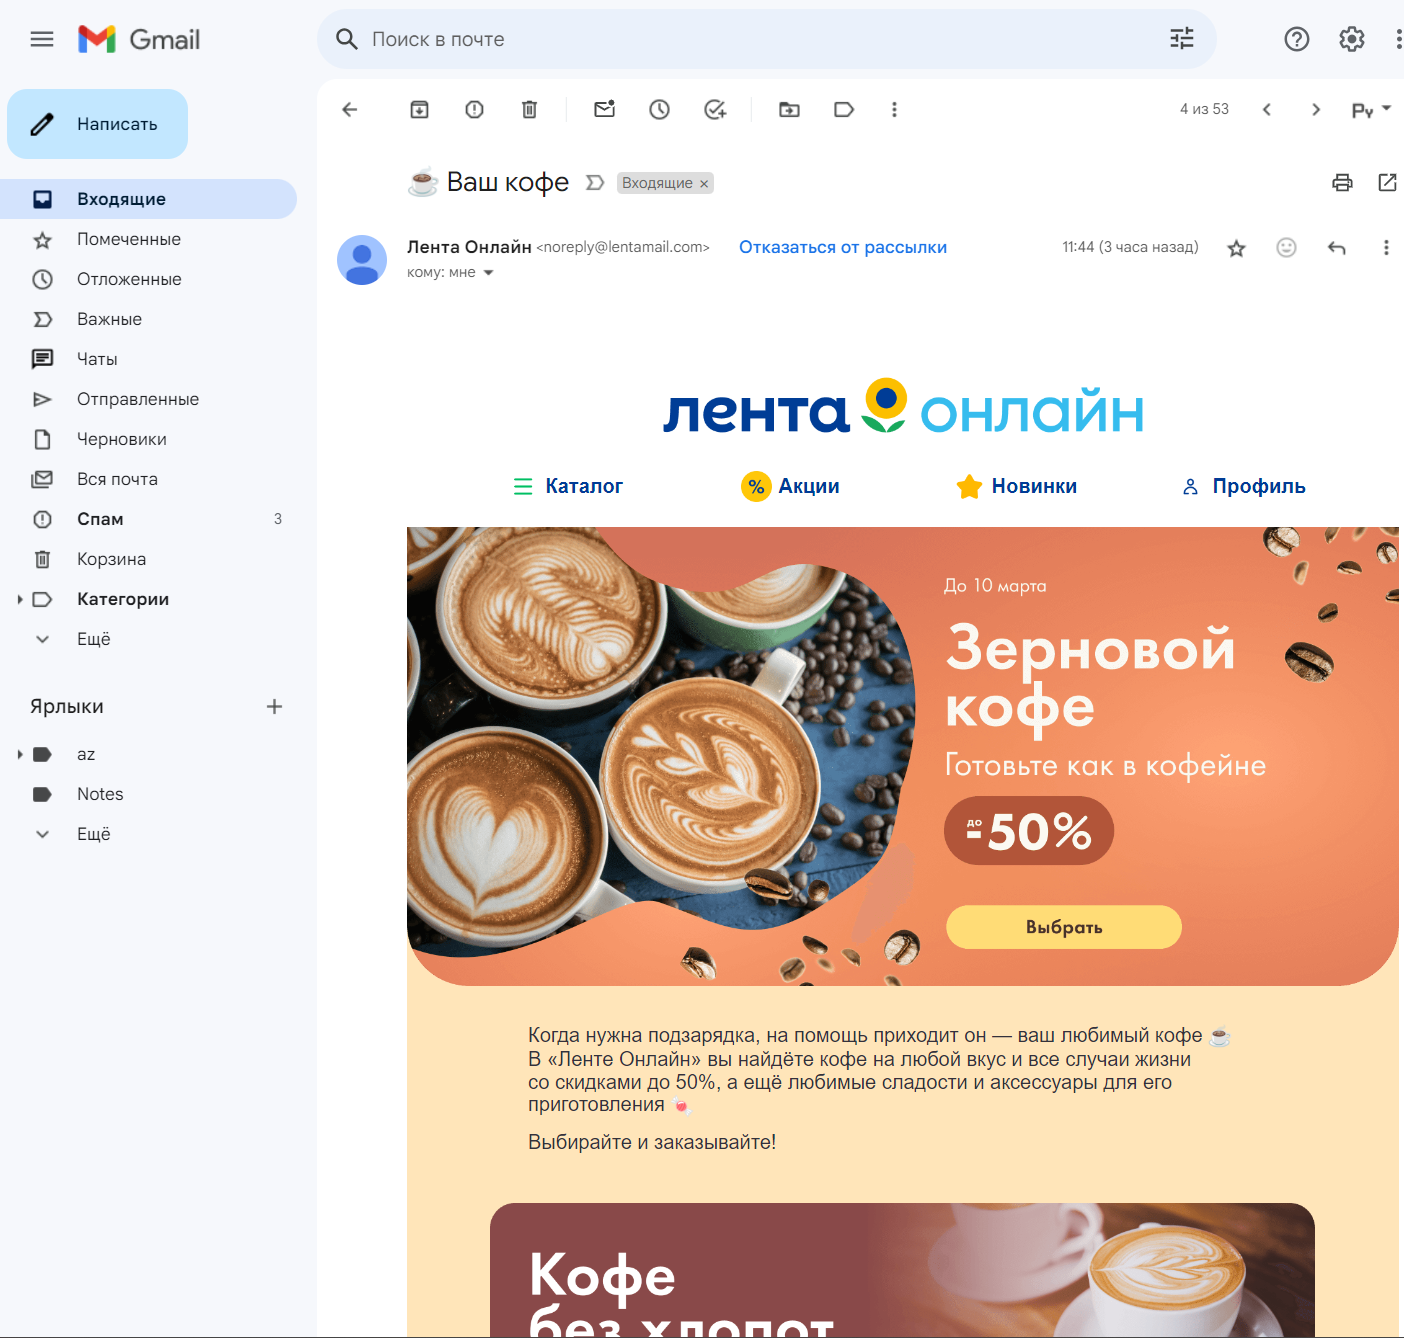Click the Лента Онлайн logo
The width and height of the screenshot is (1404, 1338).
coord(903,407)
